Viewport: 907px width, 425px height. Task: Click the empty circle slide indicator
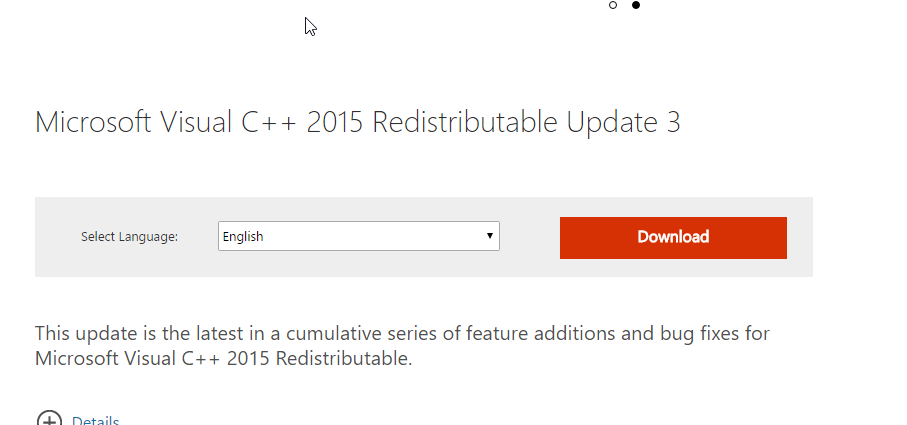[x=613, y=5]
